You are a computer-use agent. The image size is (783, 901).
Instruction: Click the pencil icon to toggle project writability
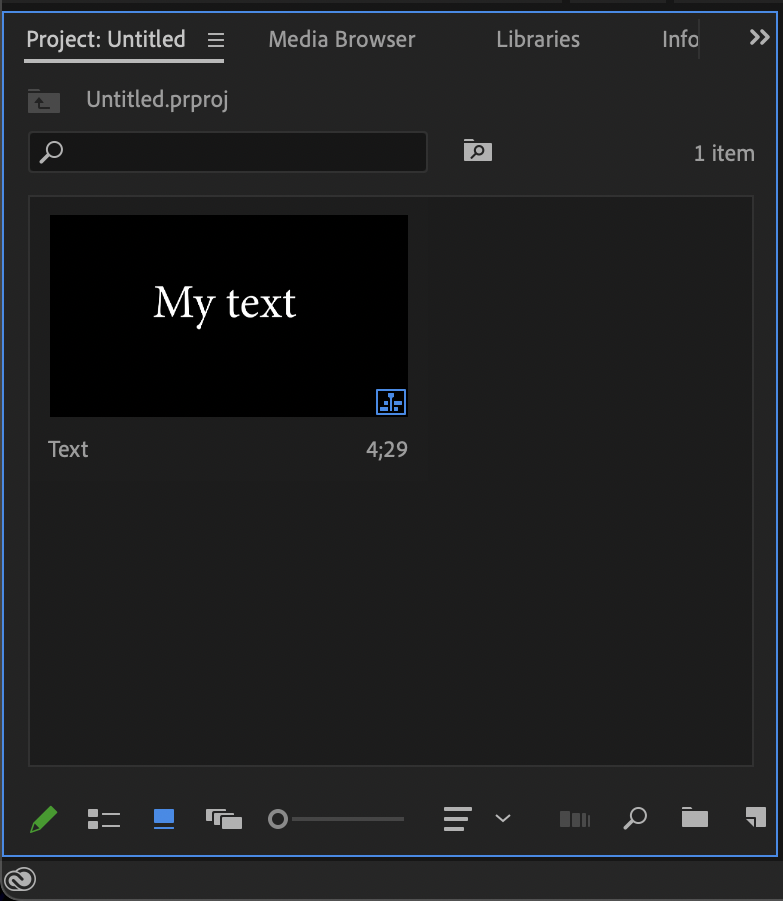44,818
